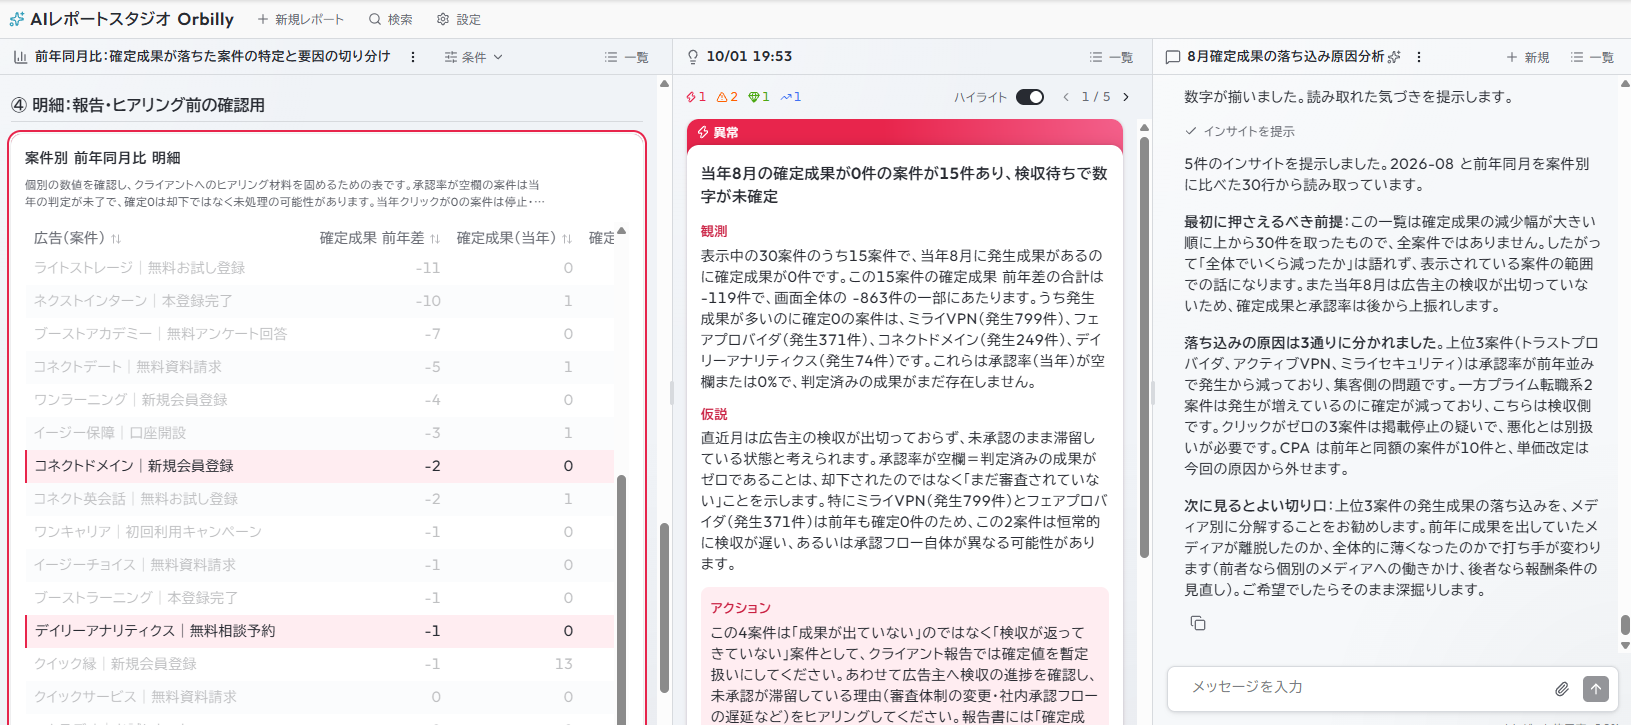Filter insights by the red anomaly count
1631x725 pixels.
tap(696, 97)
